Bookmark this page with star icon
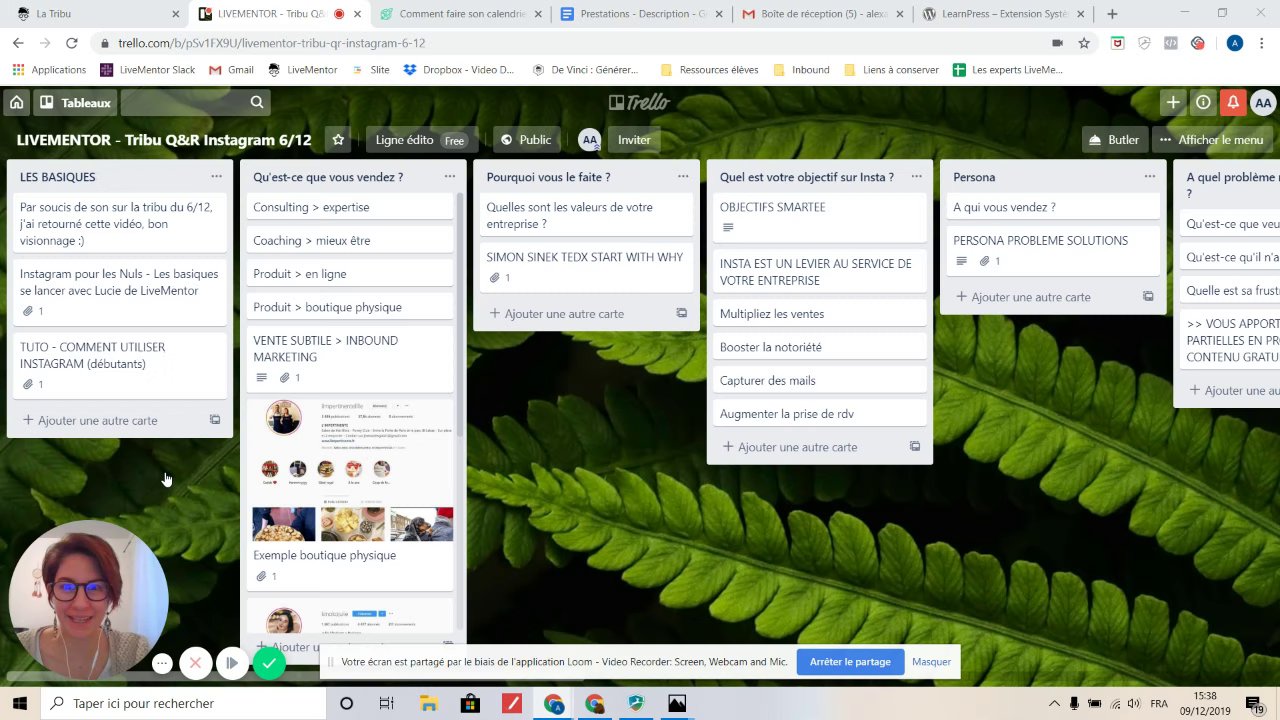Viewport: 1280px width, 720px height. point(1084,43)
